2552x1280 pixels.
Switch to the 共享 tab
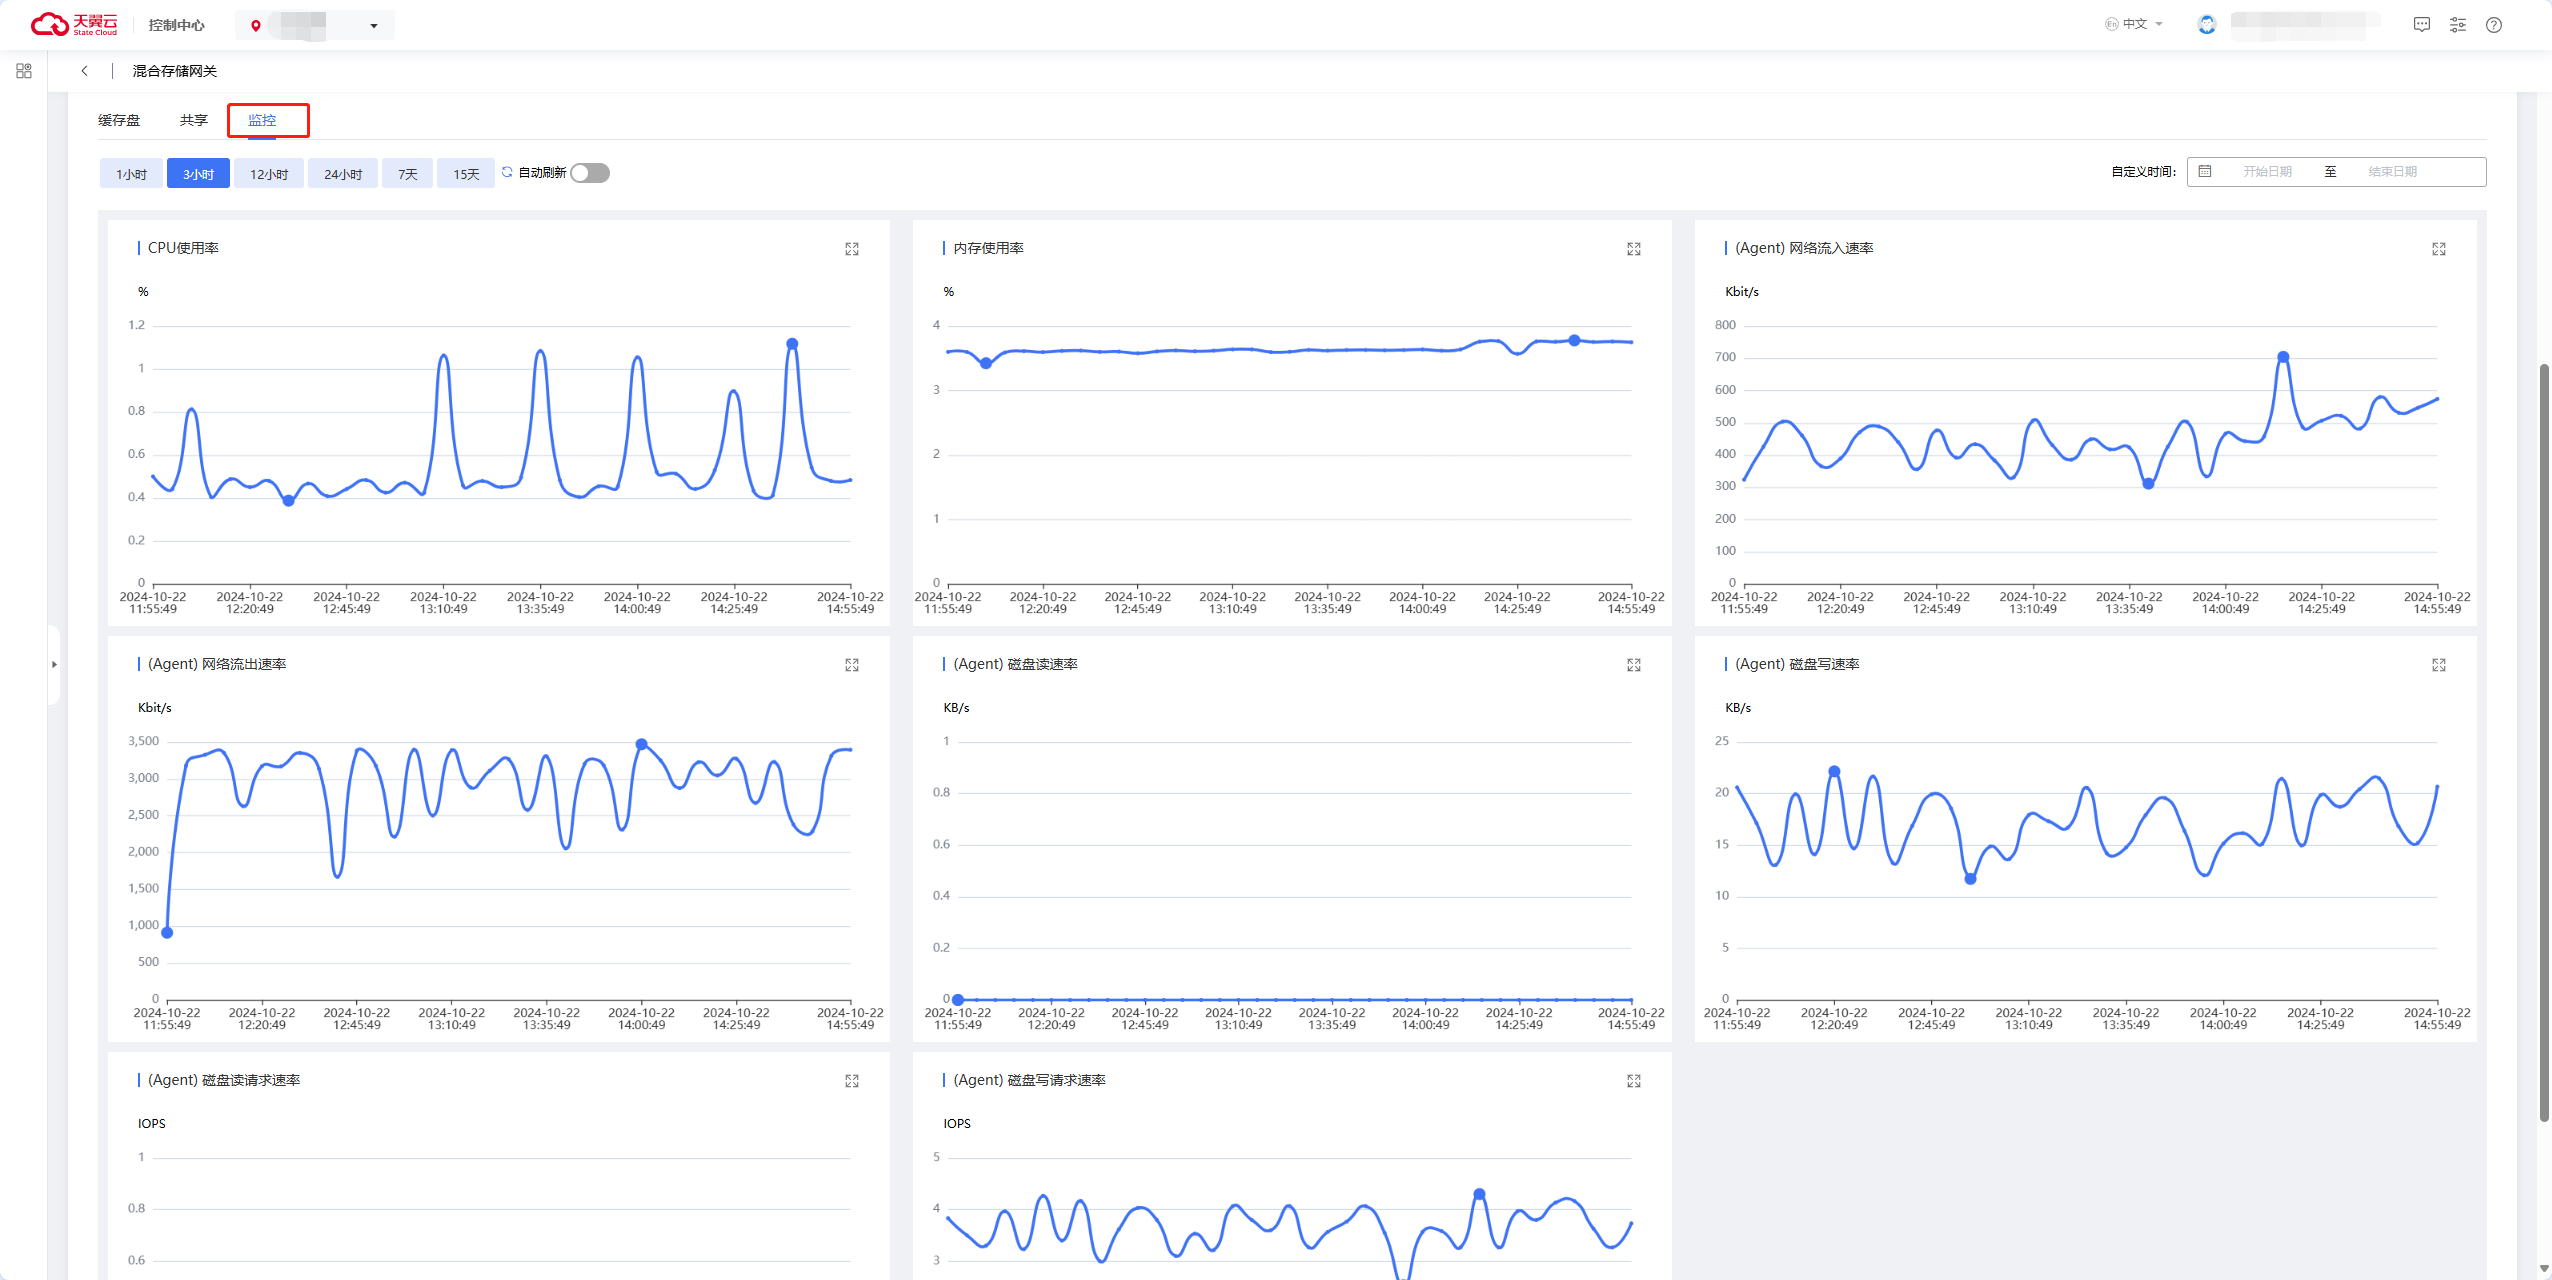point(194,120)
